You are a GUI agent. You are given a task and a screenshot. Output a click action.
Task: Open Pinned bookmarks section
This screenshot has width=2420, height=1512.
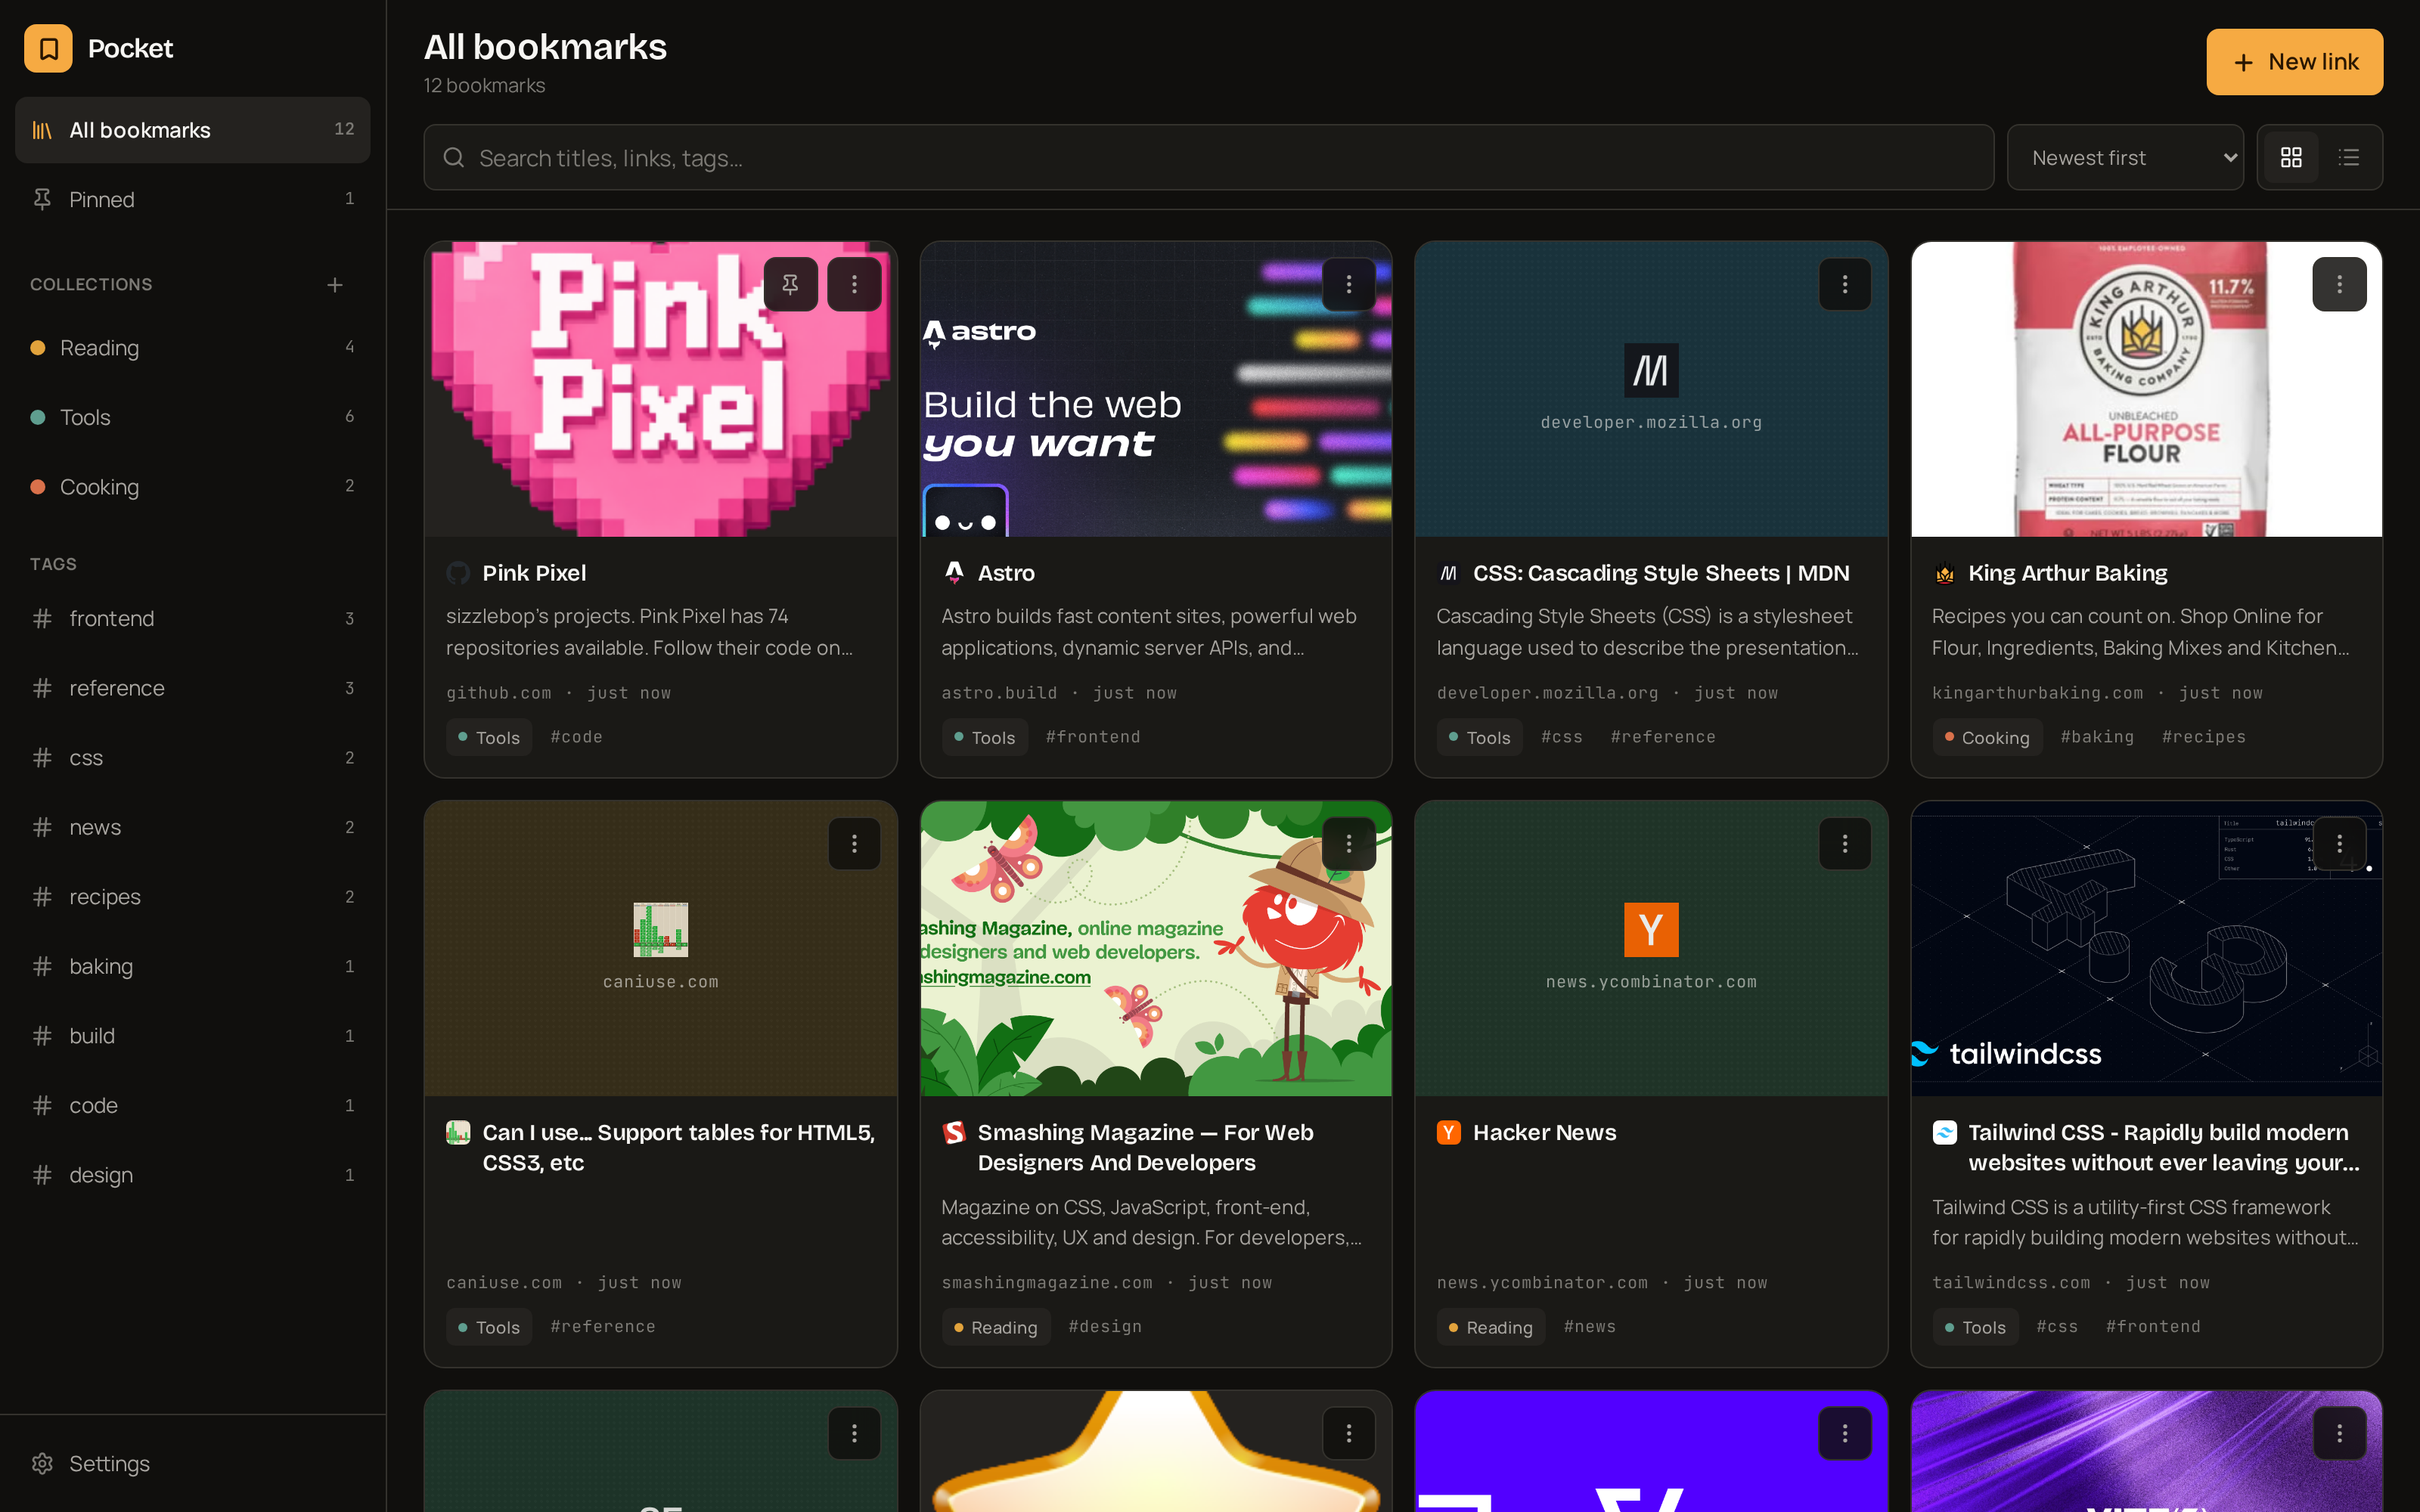pos(192,199)
